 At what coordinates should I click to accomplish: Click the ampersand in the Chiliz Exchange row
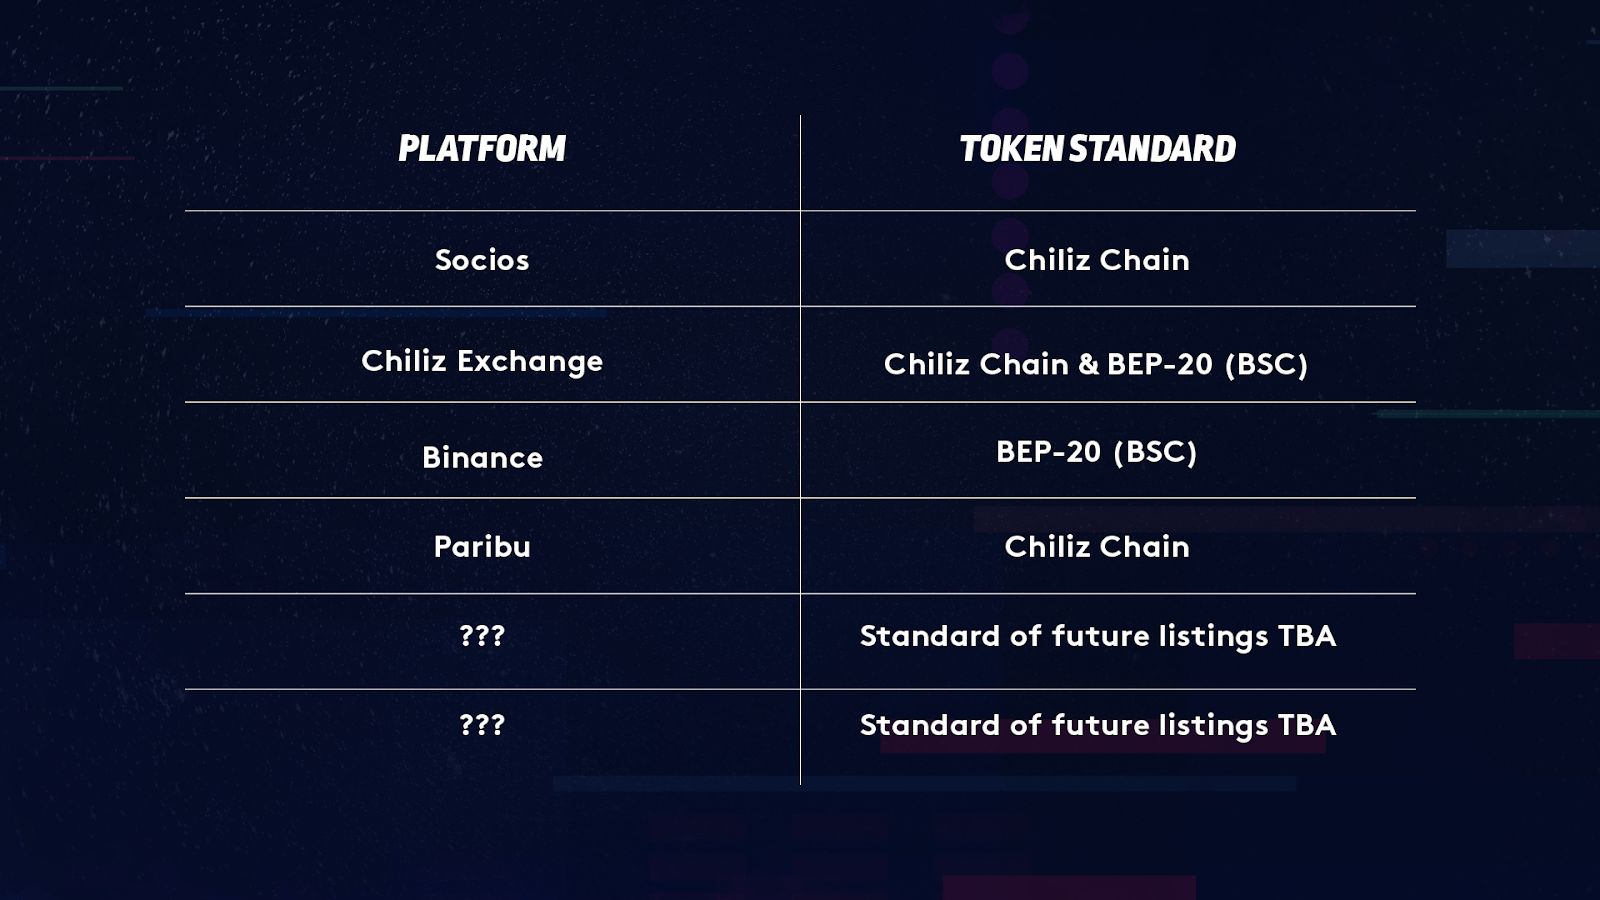coord(1088,364)
